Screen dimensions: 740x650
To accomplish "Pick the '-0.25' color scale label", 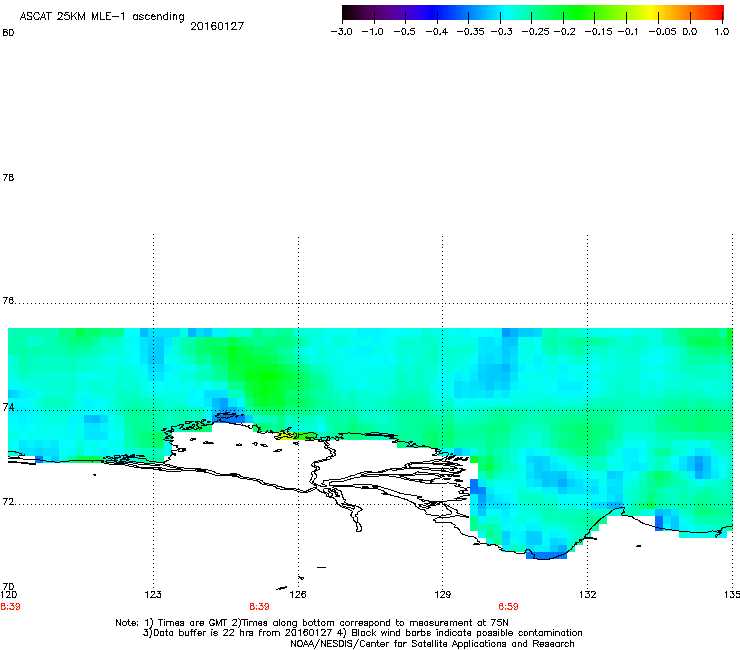I will 535,32.
